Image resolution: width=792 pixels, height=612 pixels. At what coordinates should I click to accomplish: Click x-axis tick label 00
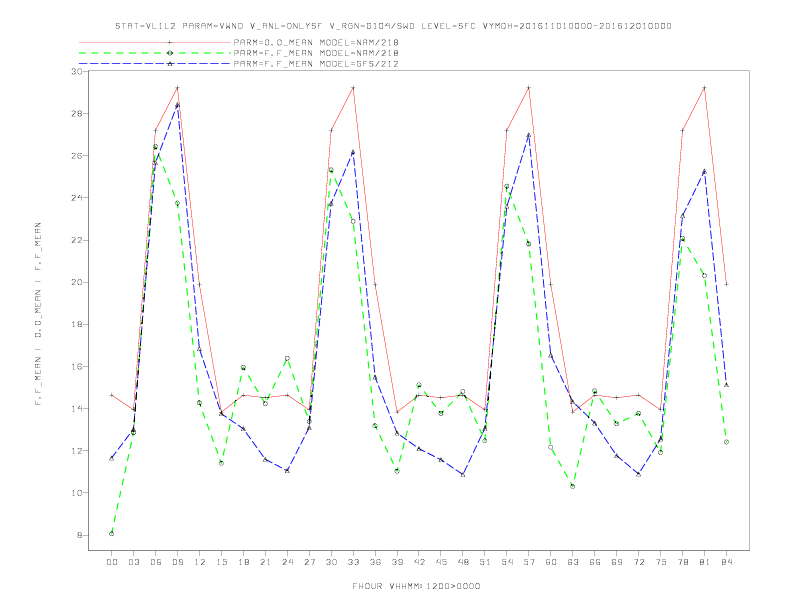click(x=112, y=562)
